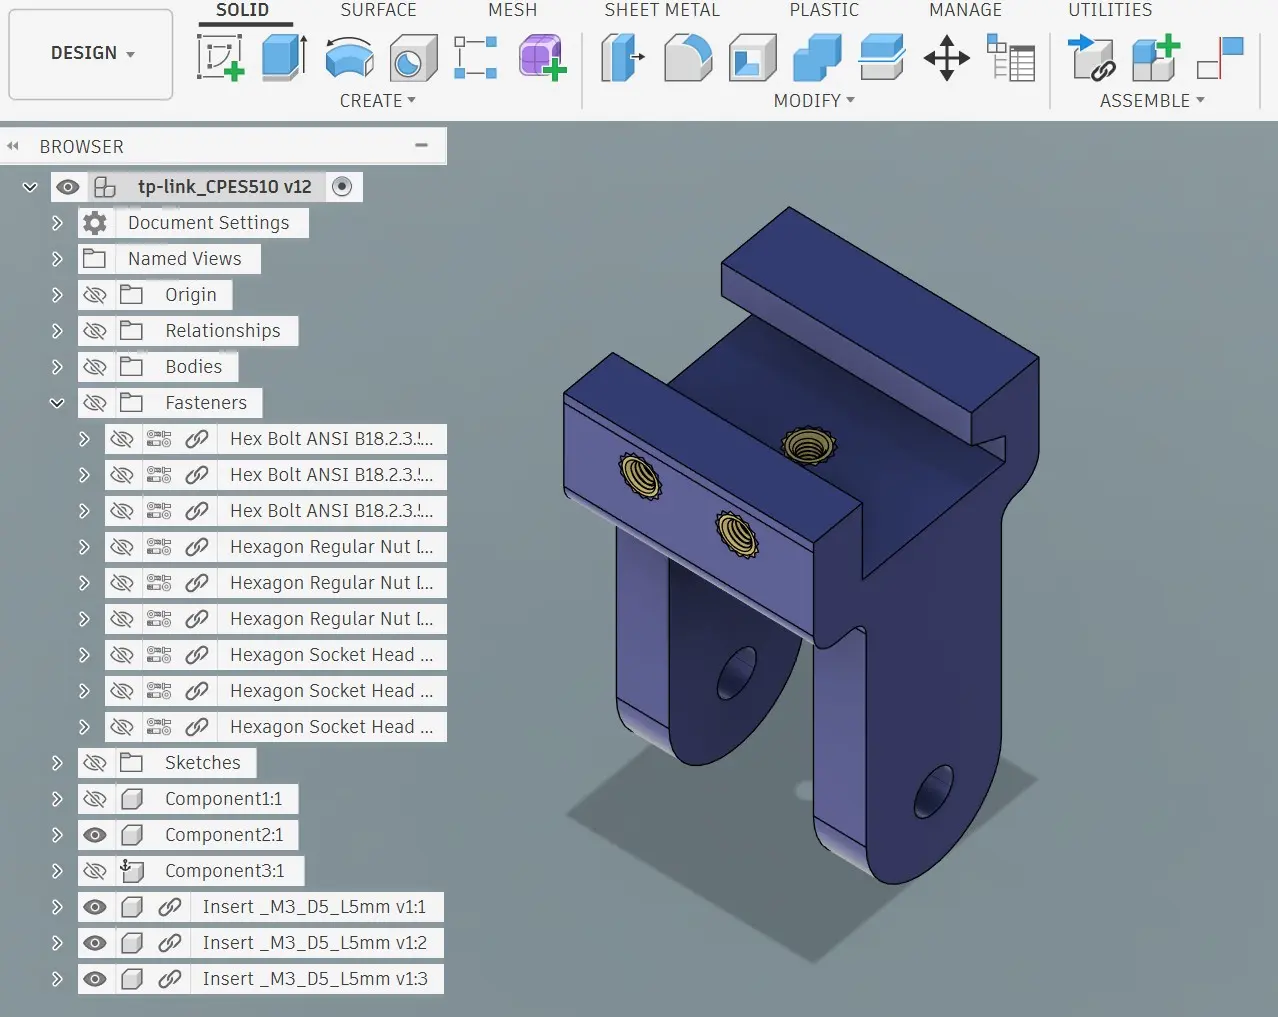Click the top threaded insert on the model
The width and height of the screenshot is (1278, 1017).
click(809, 445)
